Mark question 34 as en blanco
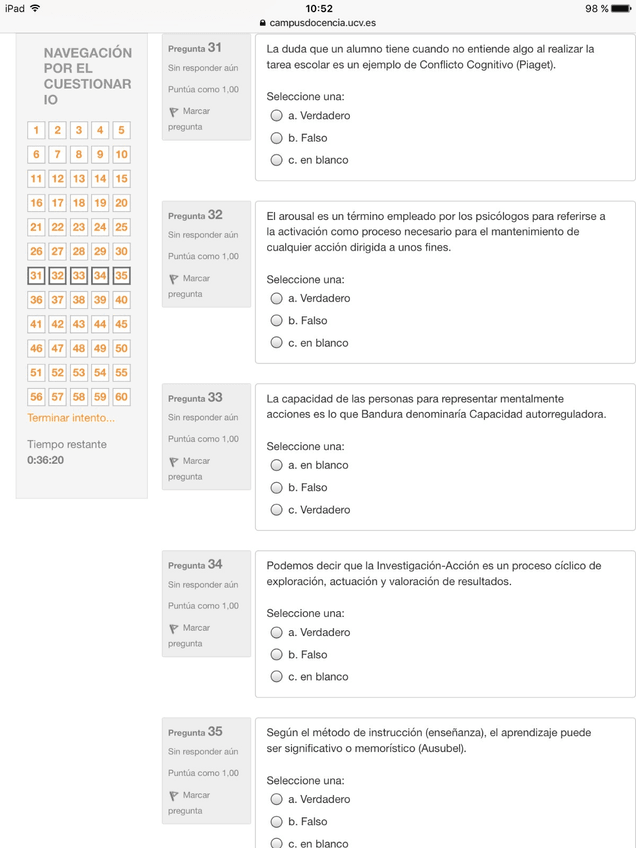This screenshot has height=848, width=636. tap(277, 677)
